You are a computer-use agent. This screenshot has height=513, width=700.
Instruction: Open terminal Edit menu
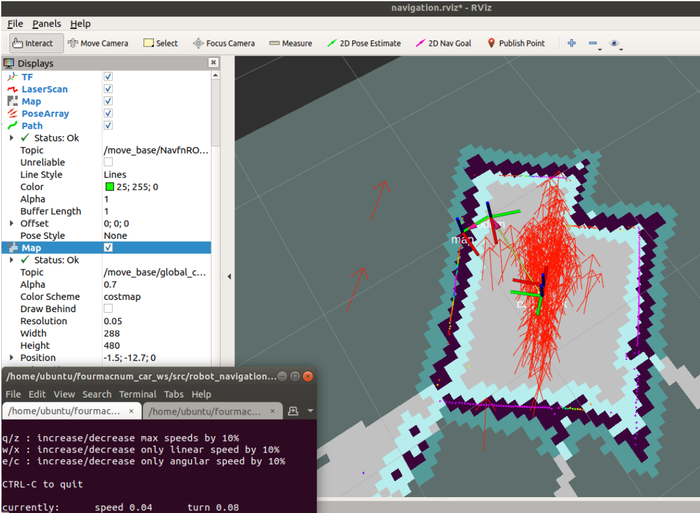(37, 394)
